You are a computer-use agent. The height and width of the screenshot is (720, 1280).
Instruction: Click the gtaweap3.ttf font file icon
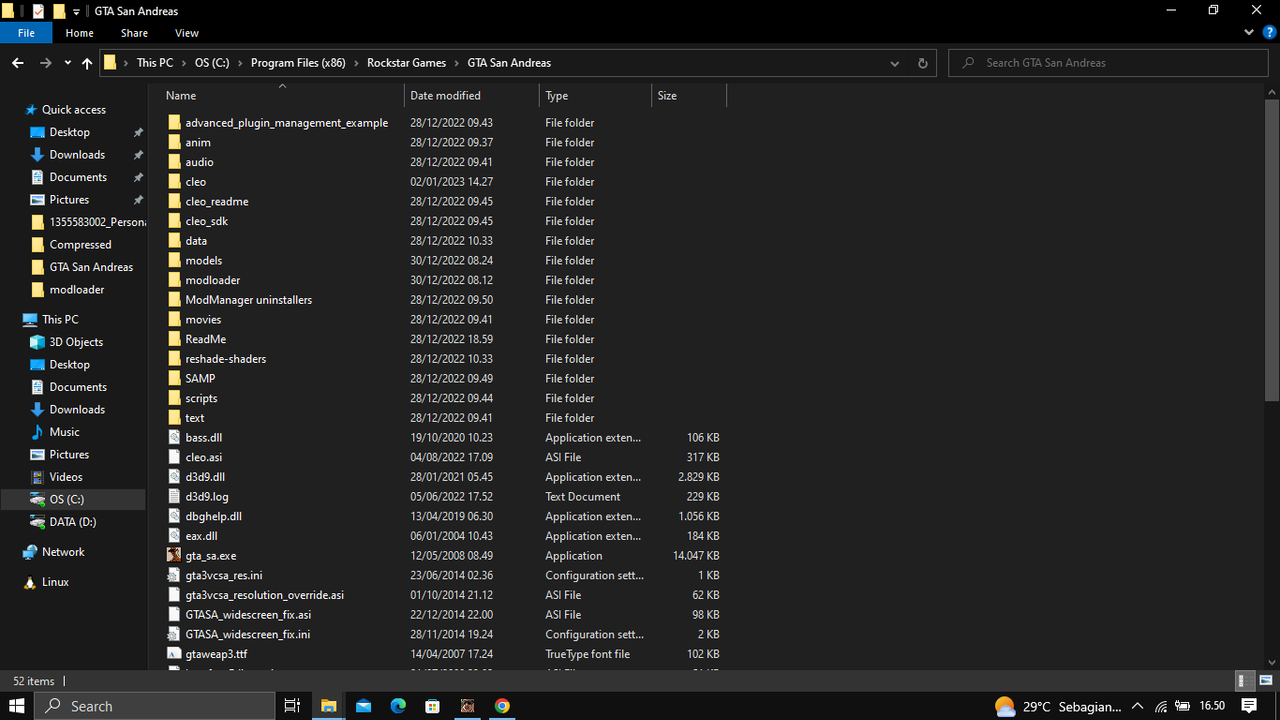[x=174, y=654]
